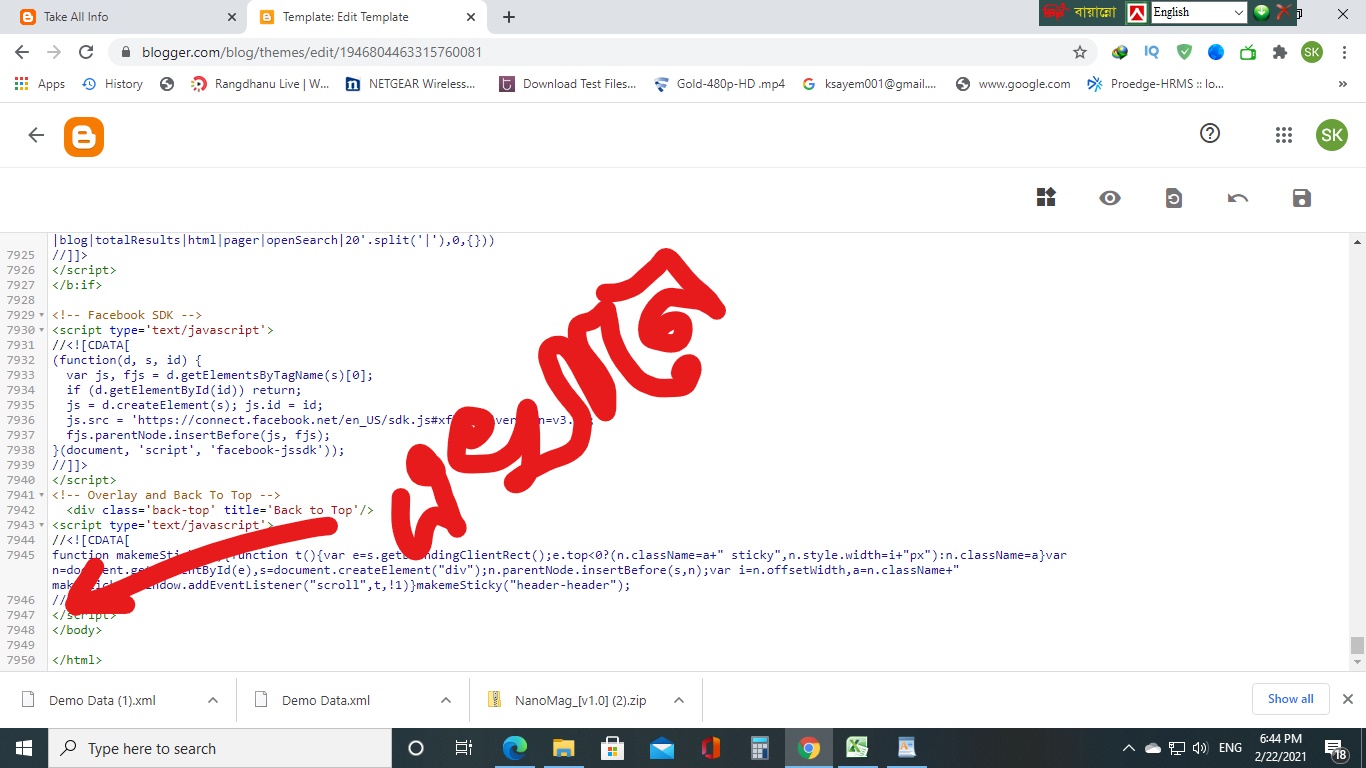Open the Extensions puzzle piece menu
Image resolution: width=1366 pixels, height=768 pixels.
[1279, 52]
